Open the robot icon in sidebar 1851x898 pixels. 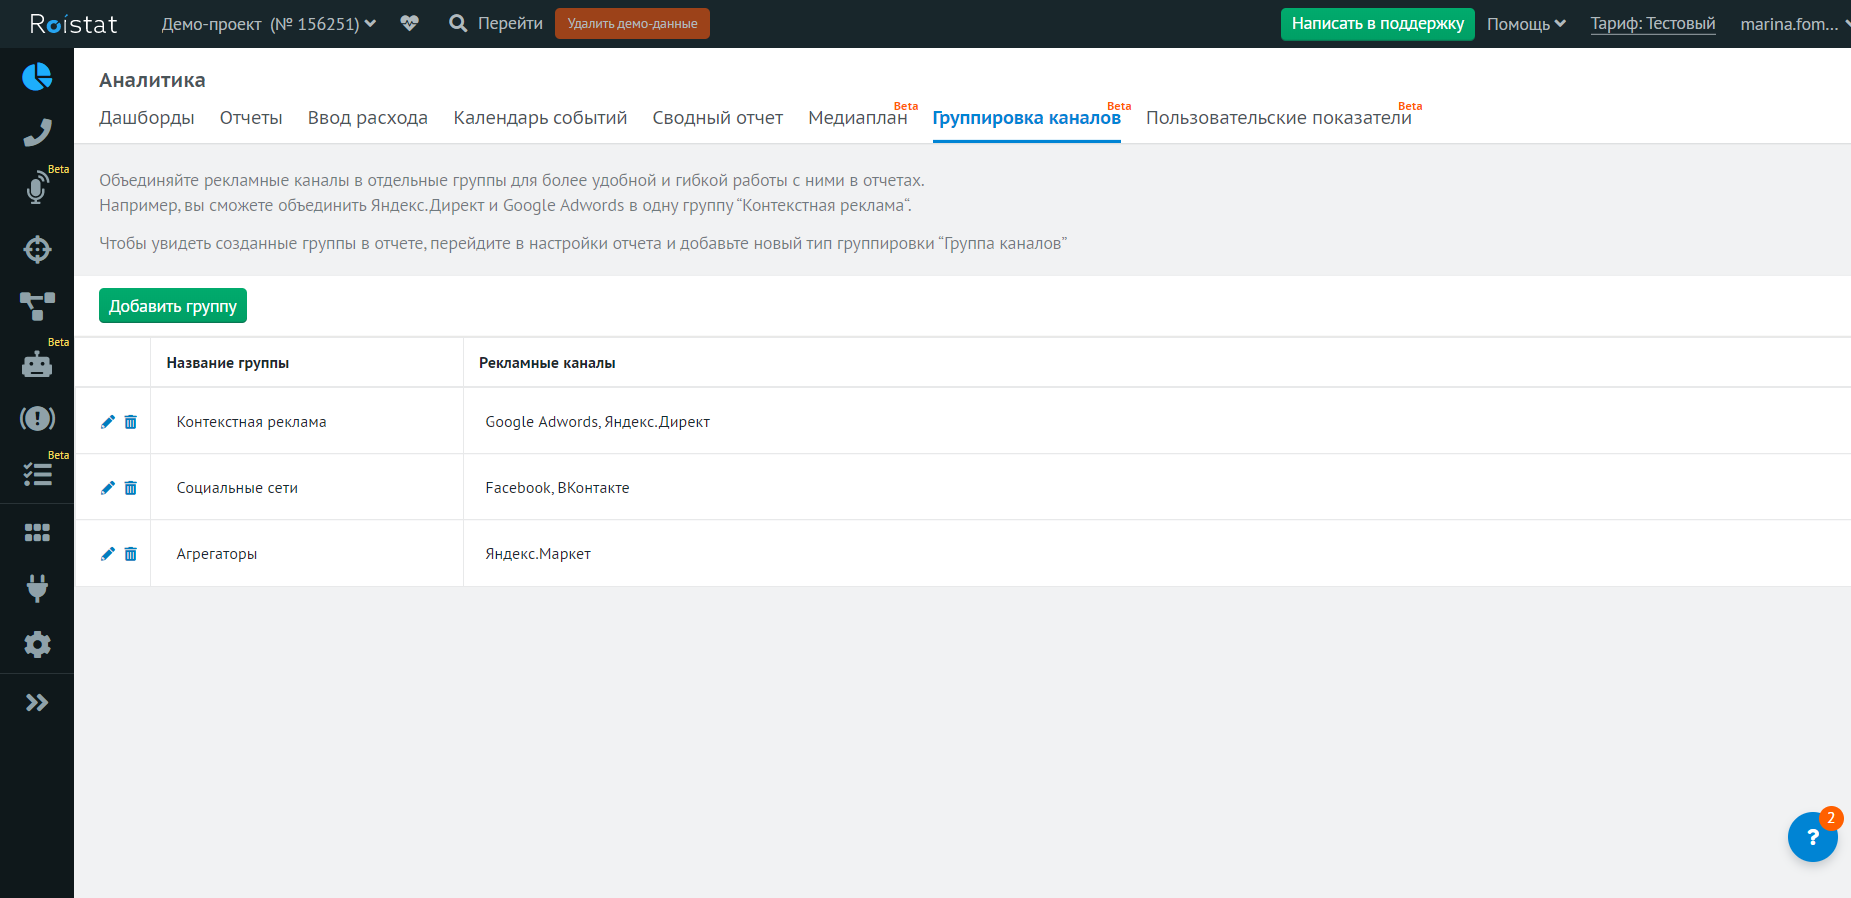37,364
